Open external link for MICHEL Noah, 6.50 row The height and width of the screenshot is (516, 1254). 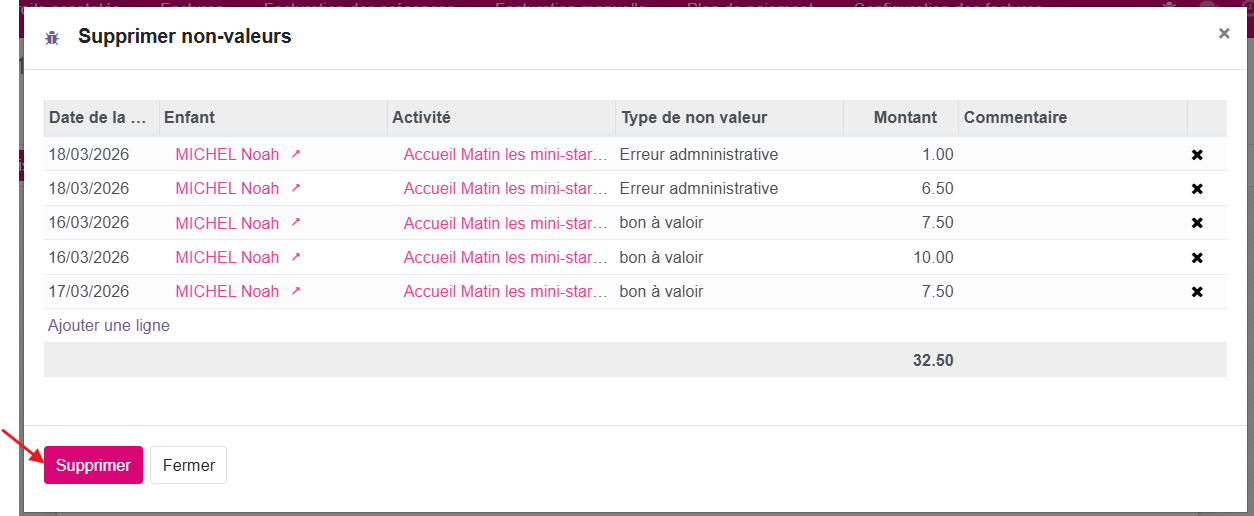[295, 188]
